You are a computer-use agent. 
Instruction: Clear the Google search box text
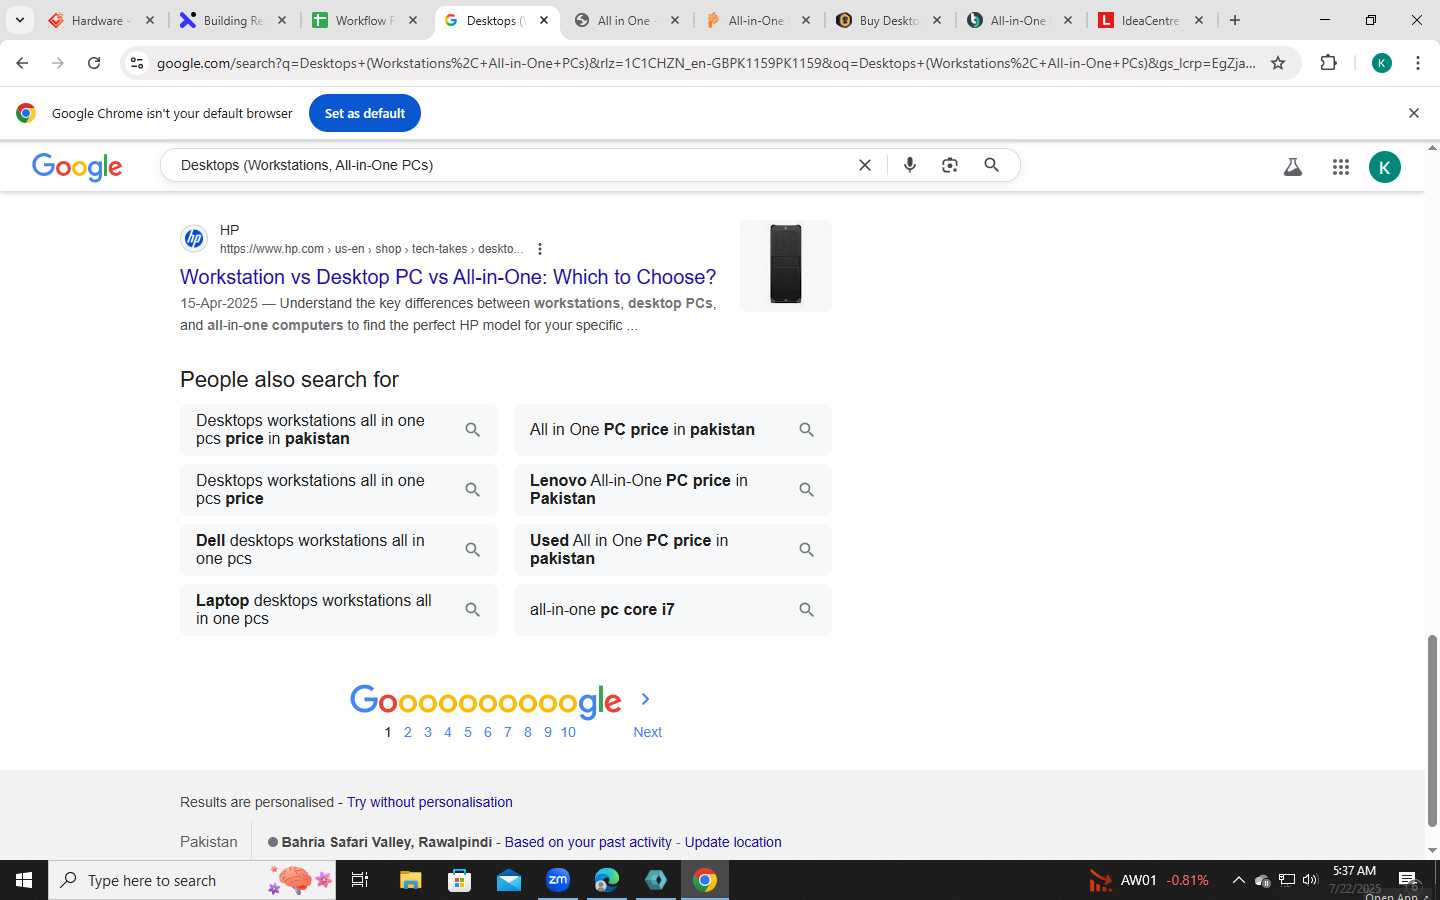pos(865,165)
